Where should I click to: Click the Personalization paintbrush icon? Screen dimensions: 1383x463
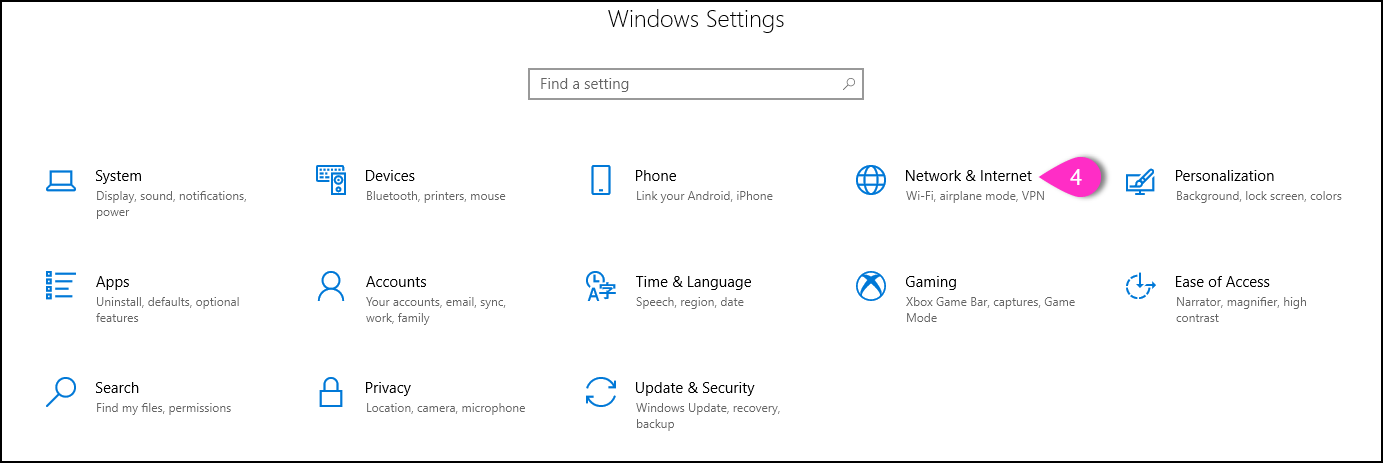(1140, 181)
